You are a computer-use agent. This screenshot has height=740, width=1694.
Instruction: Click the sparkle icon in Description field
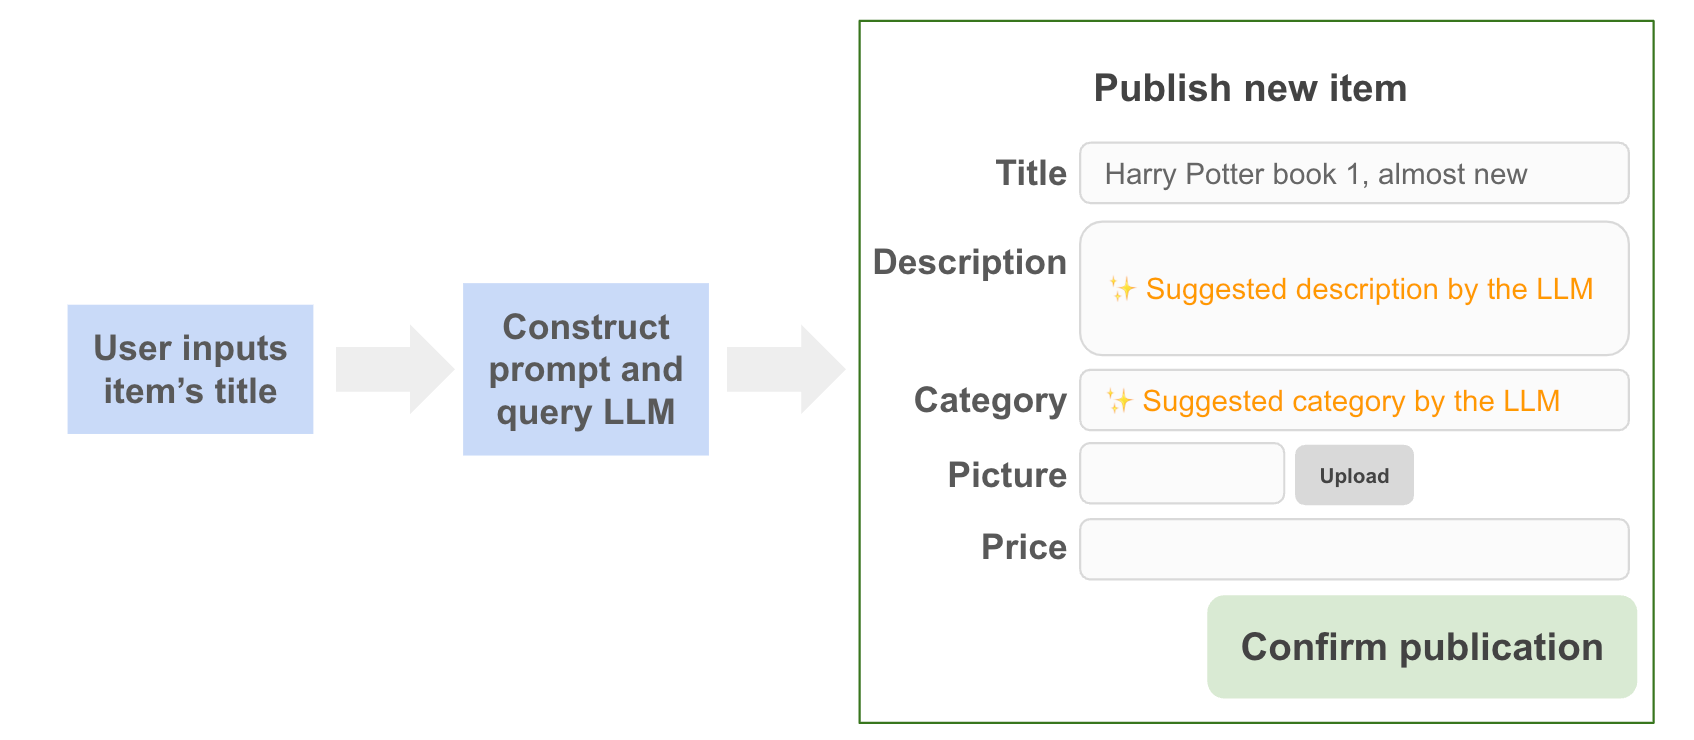click(1122, 289)
